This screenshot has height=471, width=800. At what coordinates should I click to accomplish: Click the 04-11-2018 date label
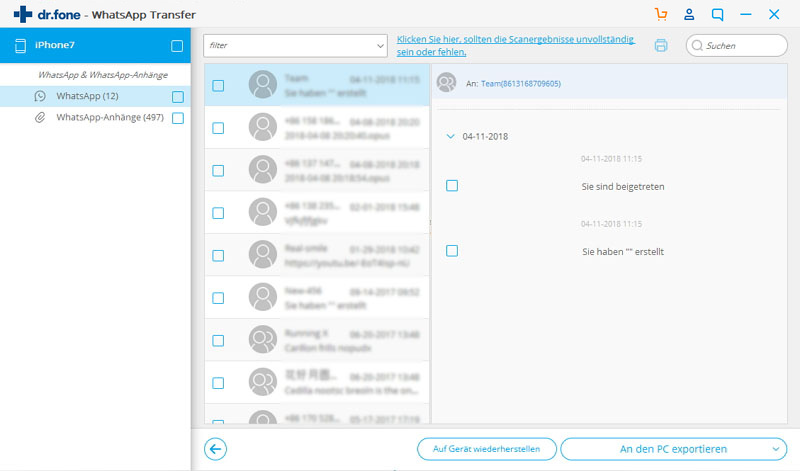point(485,136)
